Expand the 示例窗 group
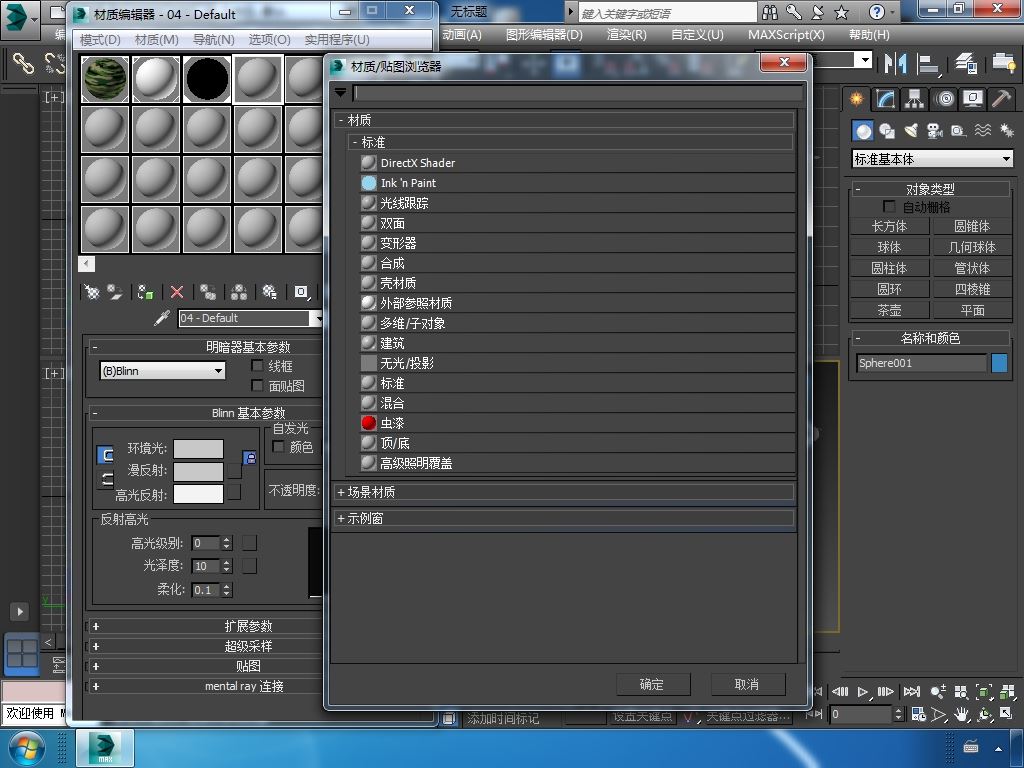The image size is (1024, 768). pyautogui.click(x=341, y=519)
